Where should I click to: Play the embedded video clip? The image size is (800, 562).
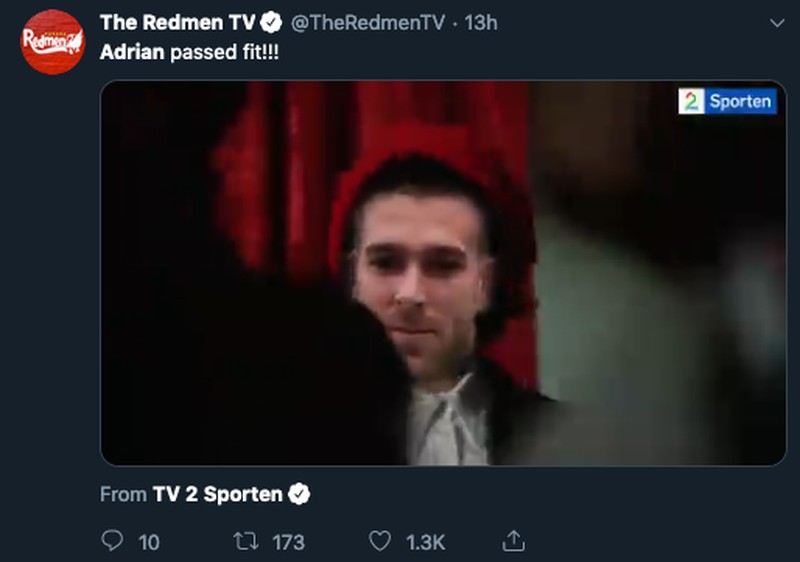(443, 272)
